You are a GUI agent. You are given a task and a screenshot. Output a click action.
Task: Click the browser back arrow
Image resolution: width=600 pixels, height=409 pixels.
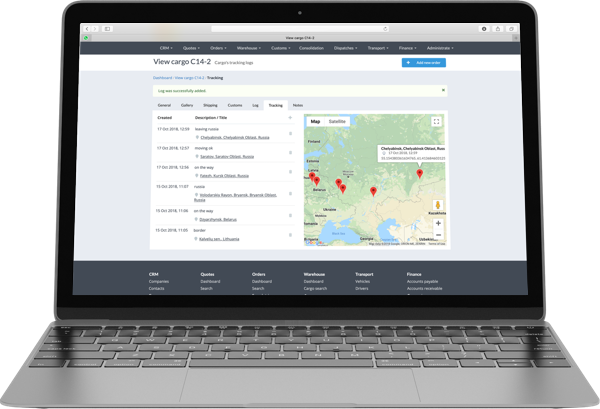coord(87,29)
